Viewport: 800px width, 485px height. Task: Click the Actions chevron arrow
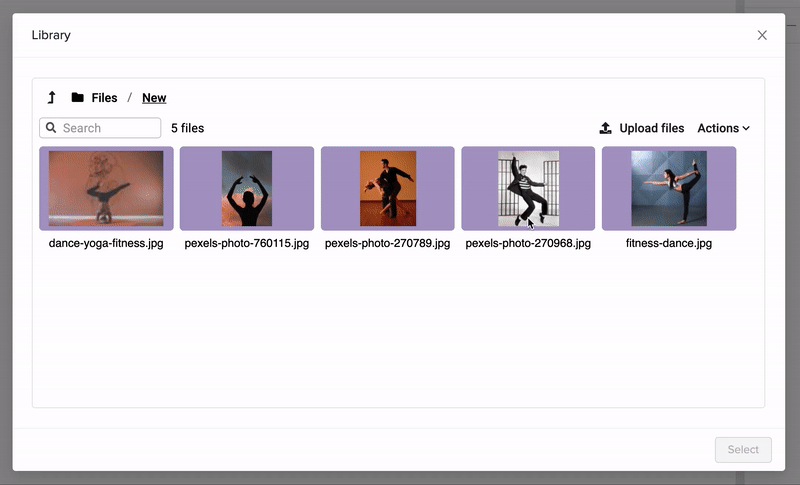[x=746, y=129]
